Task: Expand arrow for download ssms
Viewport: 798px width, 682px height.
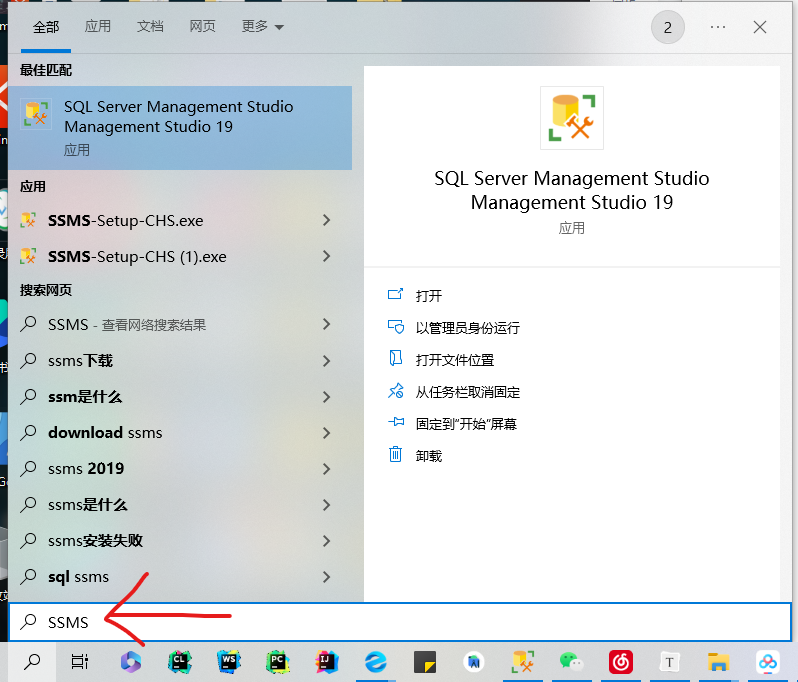Action: coord(327,433)
